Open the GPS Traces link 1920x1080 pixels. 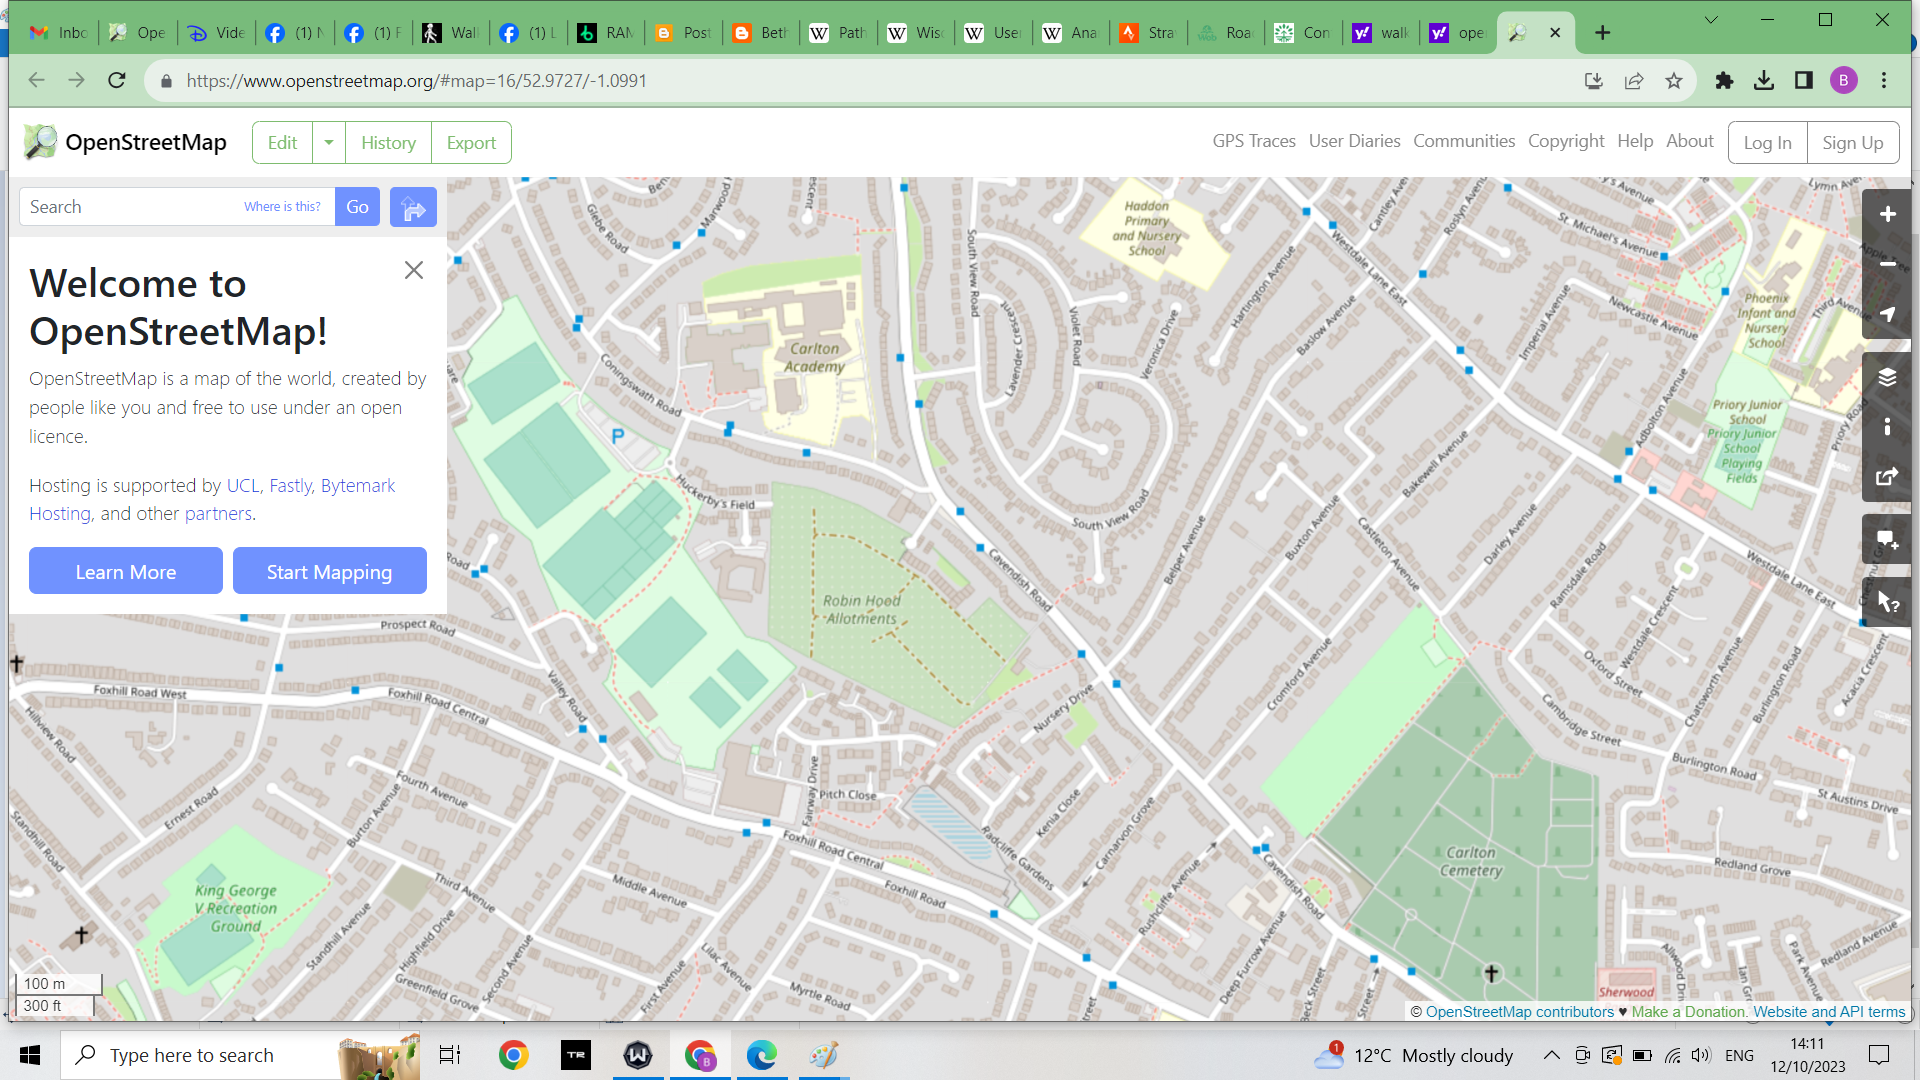1253,141
